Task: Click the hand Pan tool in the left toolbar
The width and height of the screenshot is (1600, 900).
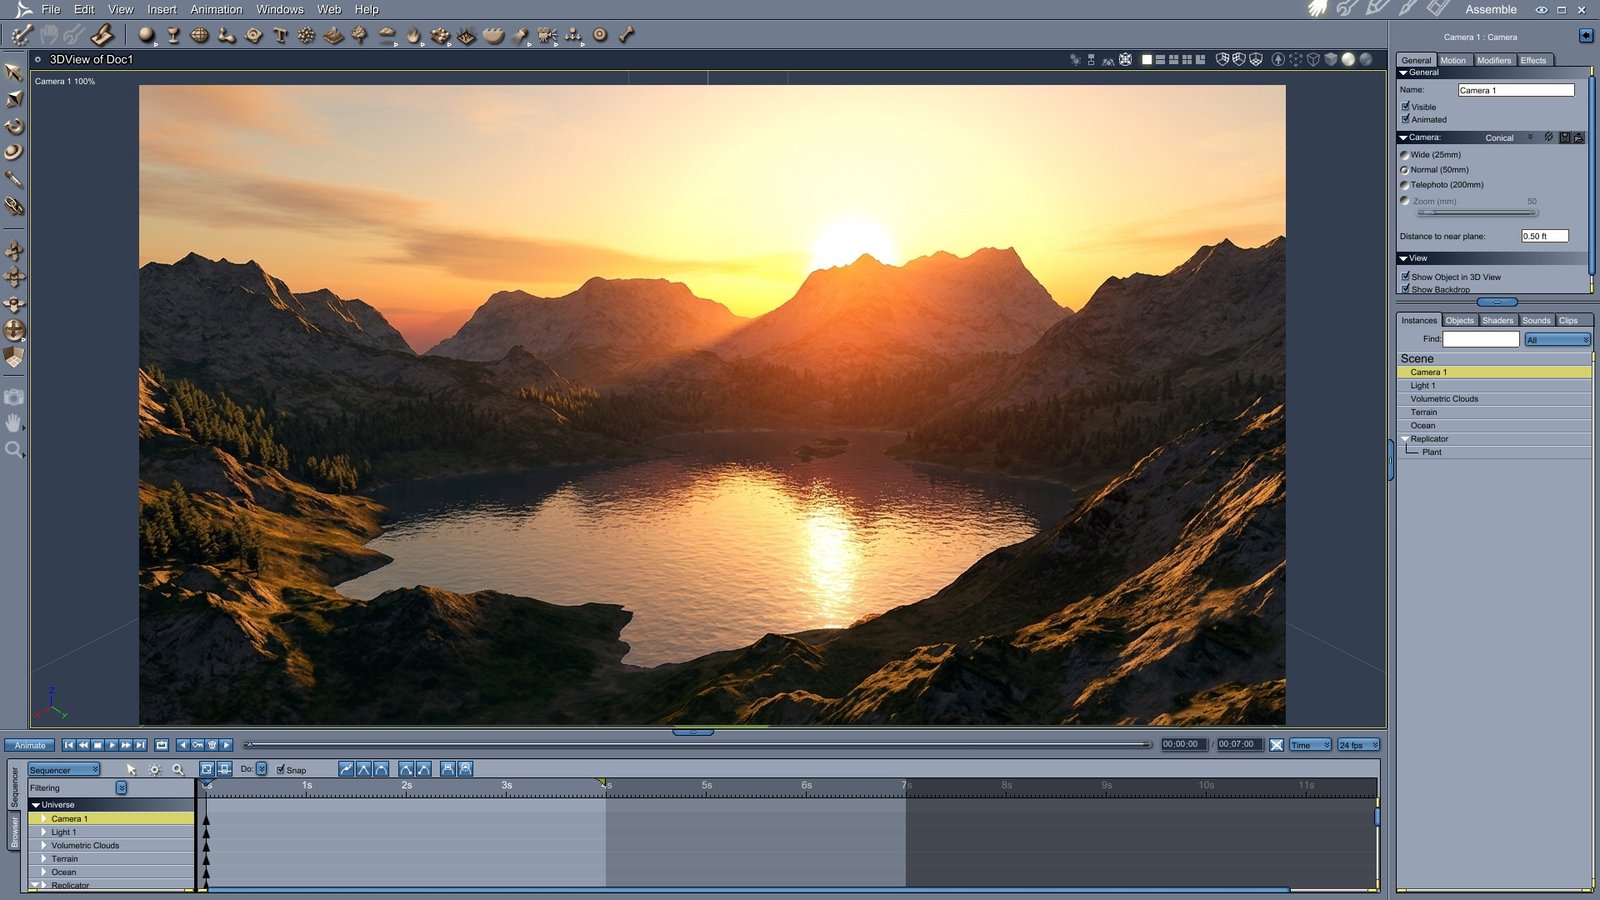Action: coord(13,423)
